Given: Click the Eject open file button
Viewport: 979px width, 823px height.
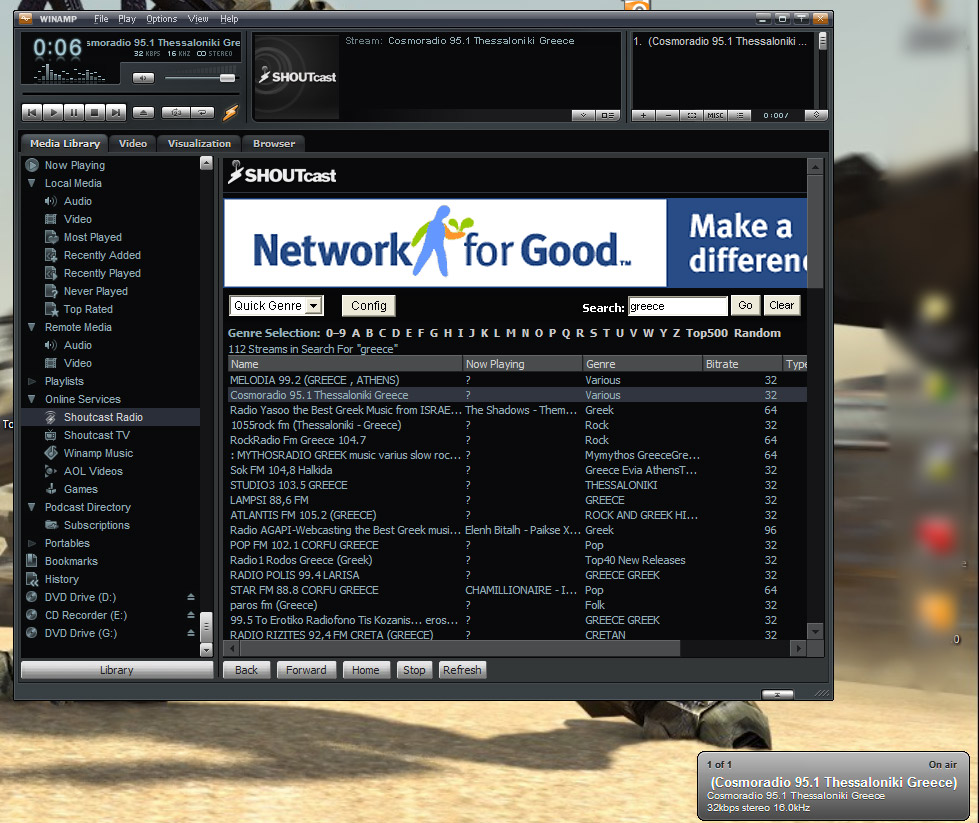Looking at the screenshot, I should (143, 112).
